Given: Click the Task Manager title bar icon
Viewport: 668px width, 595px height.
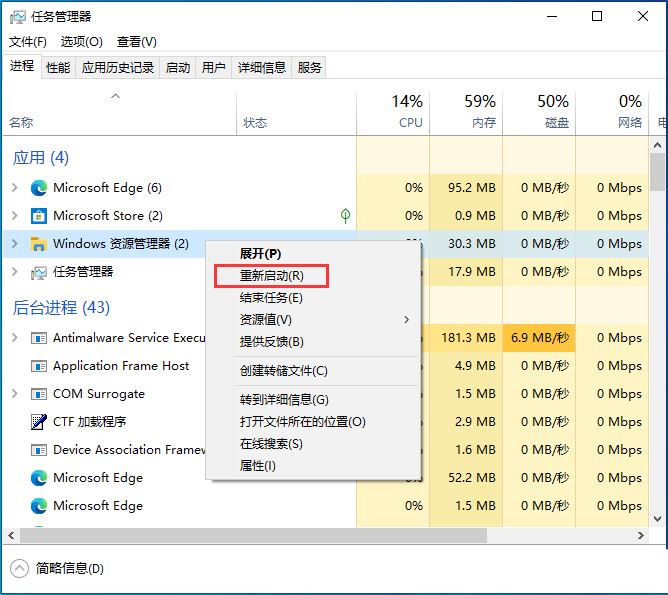Looking at the screenshot, I should coord(17,17).
